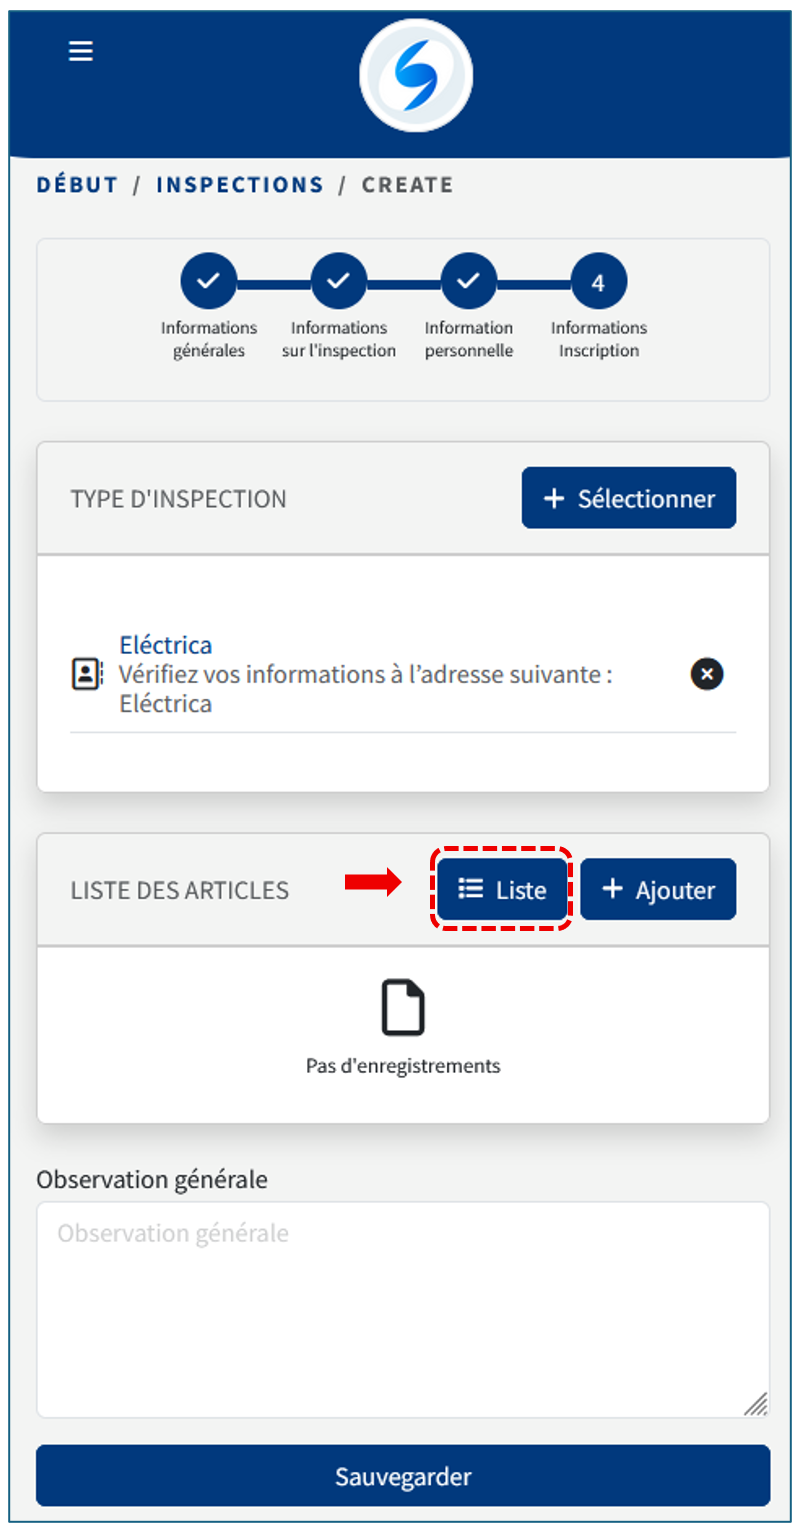Navigate to Début breadcrumb
Image resolution: width=795 pixels, height=1535 pixels.
pos(77,185)
